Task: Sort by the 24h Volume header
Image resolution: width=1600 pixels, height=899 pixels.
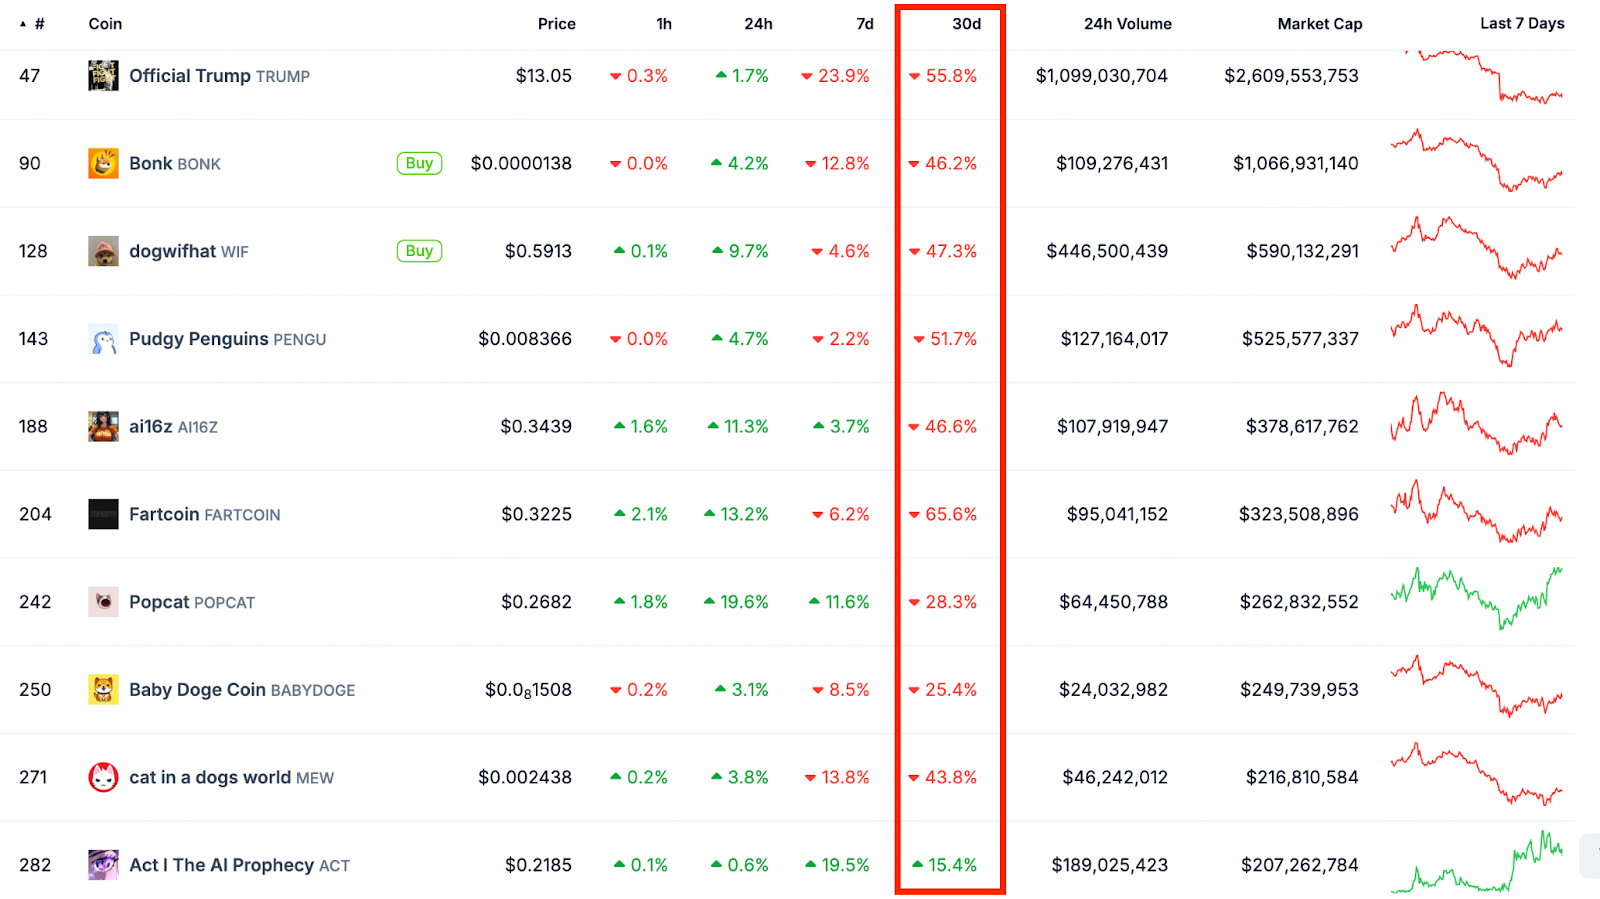Action: (1127, 24)
